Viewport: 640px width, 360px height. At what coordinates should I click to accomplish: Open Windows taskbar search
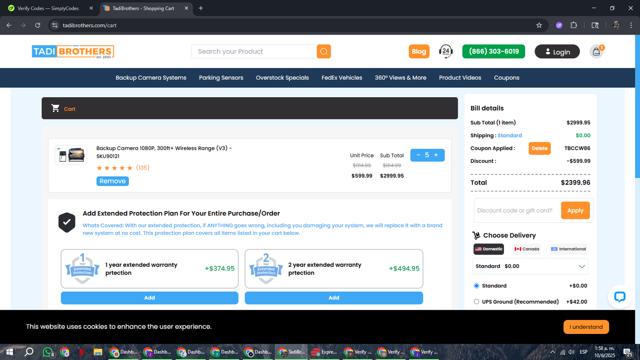tap(29, 352)
